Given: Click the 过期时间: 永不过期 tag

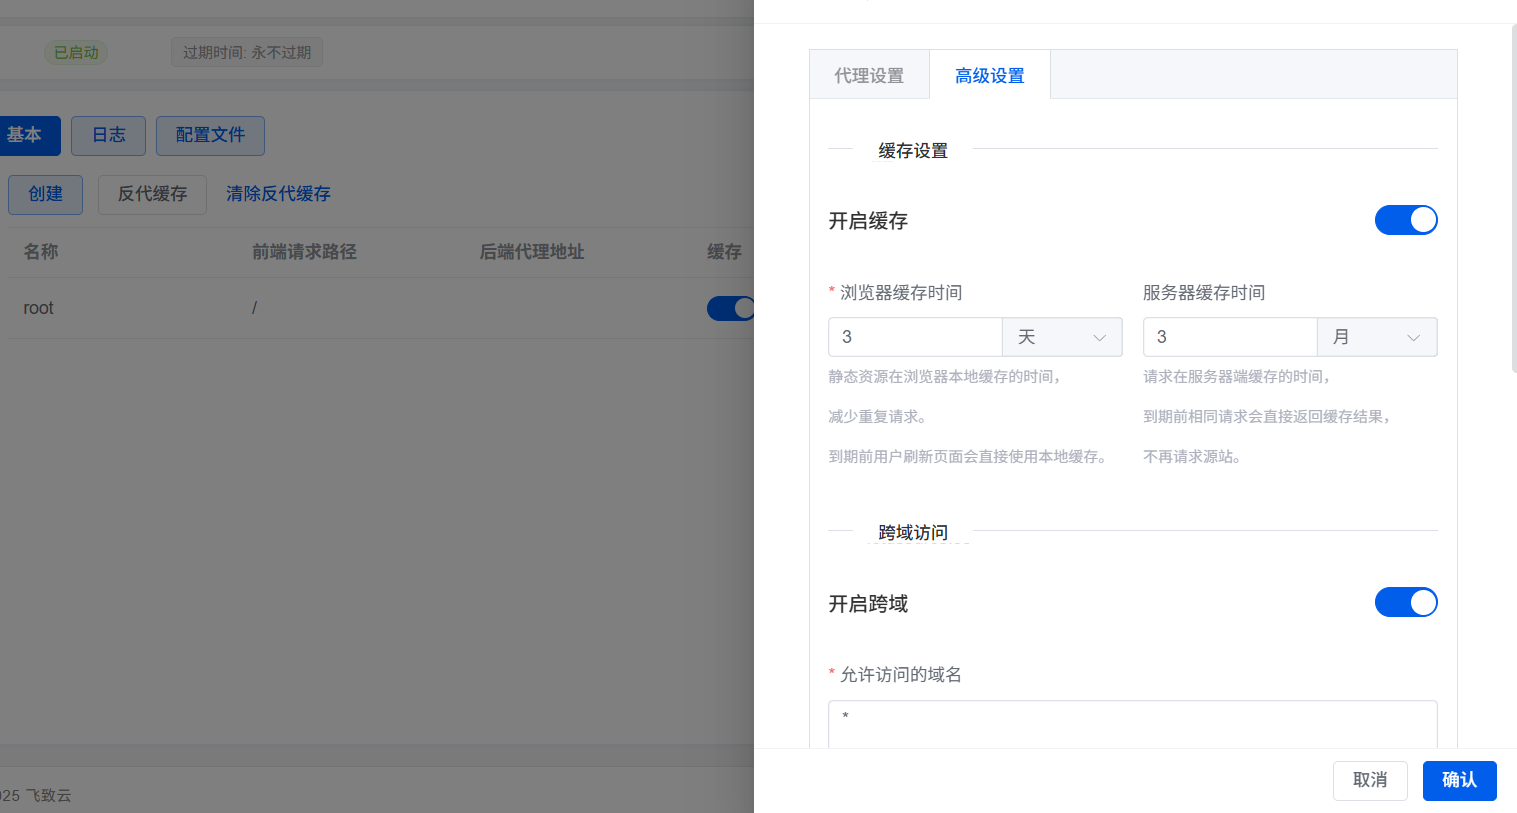Looking at the screenshot, I should 247,52.
